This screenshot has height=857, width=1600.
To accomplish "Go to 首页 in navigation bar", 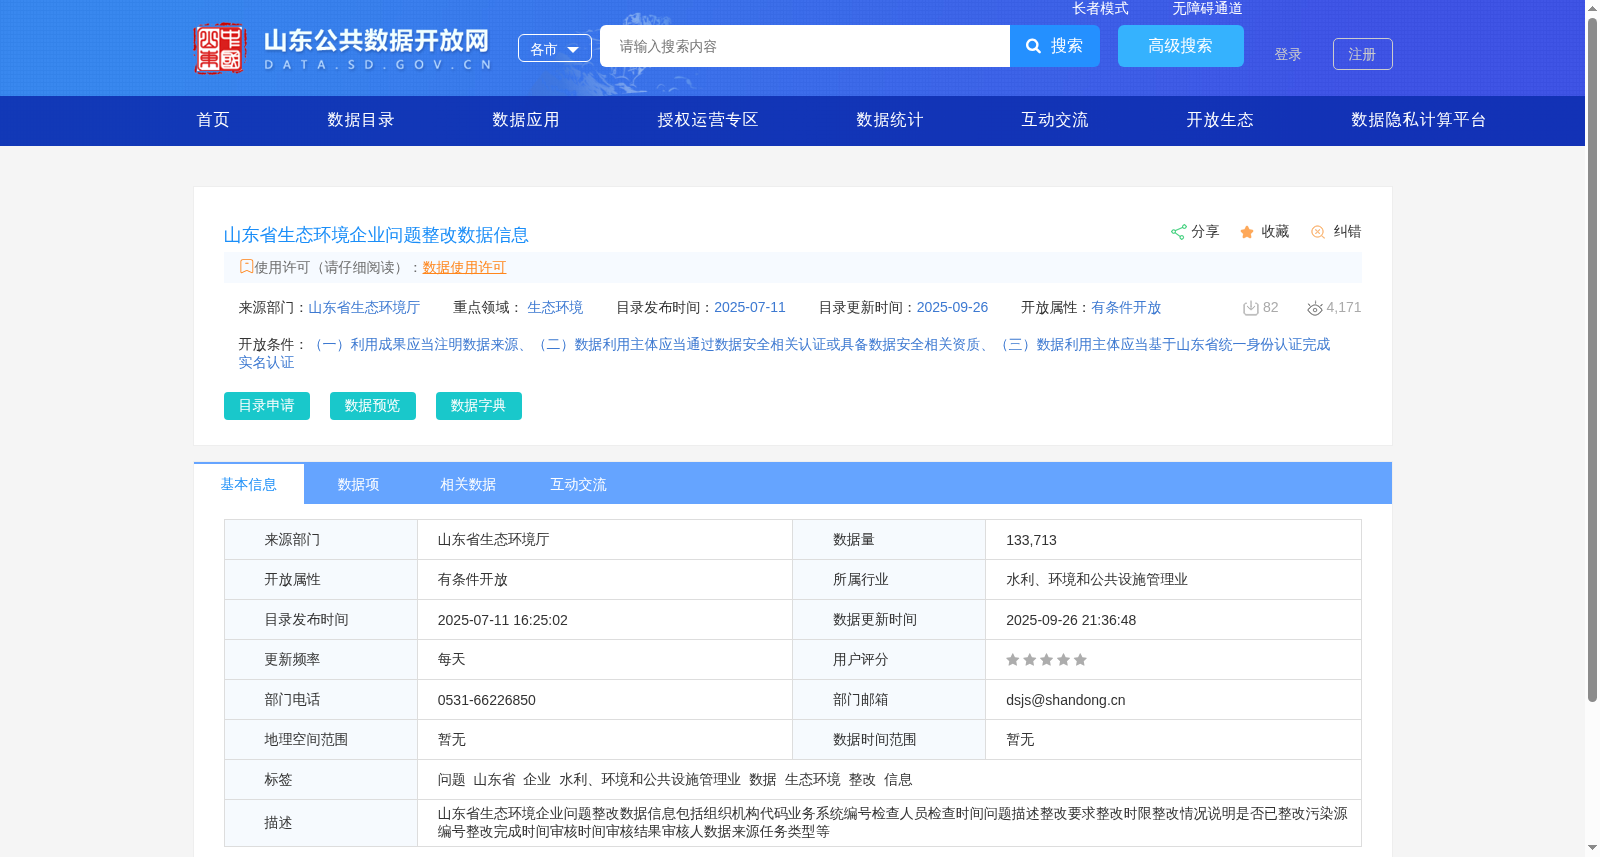I will [213, 120].
